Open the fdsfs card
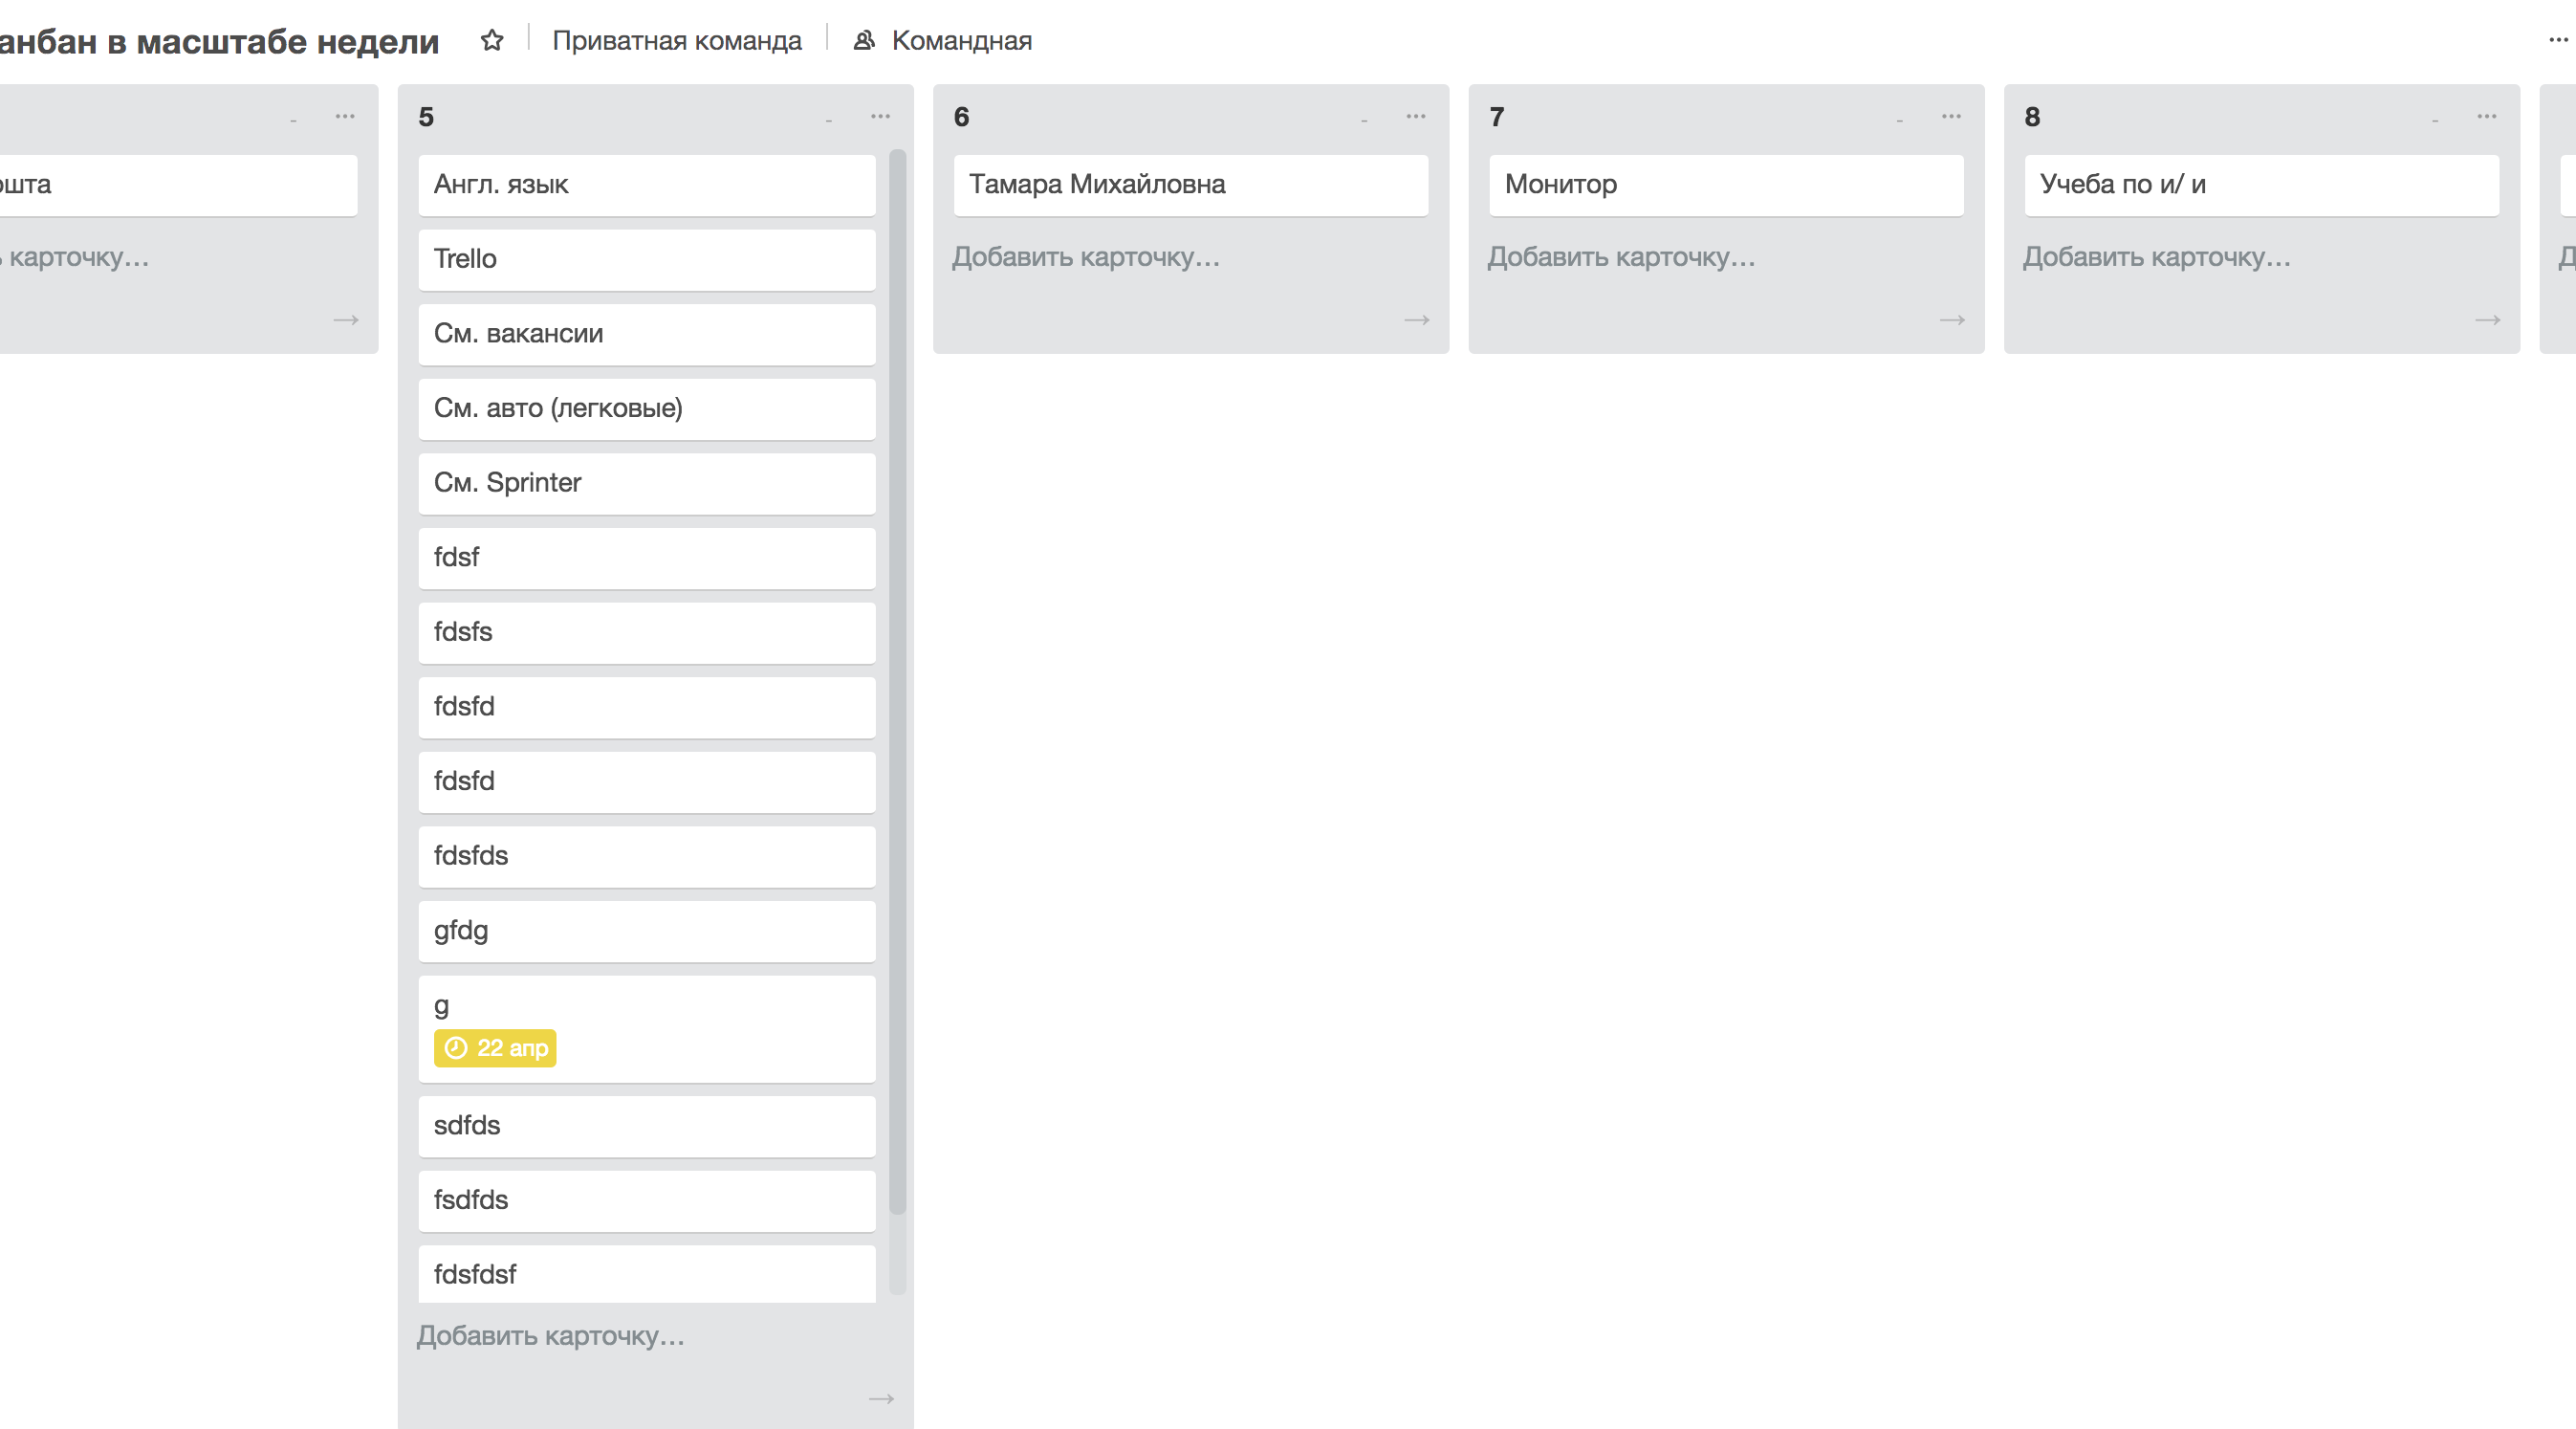The width and height of the screenshot is (2576, 1429). 647,633
